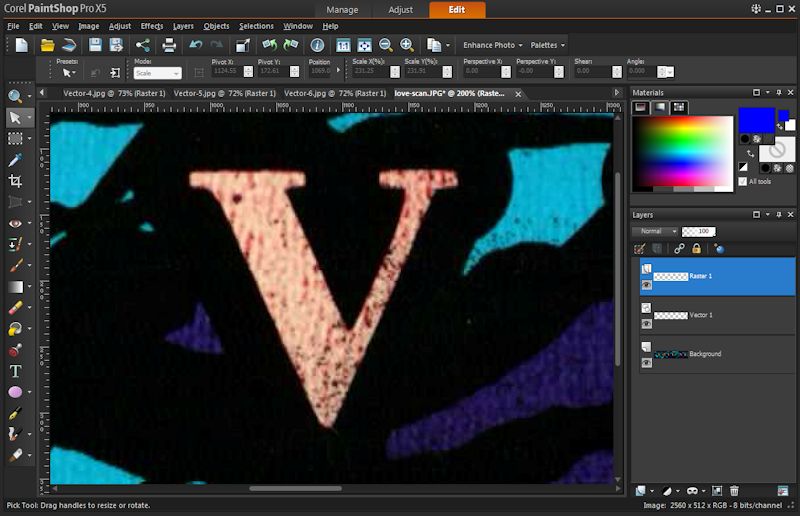Enable the All tools checkbox
This screenshot has height=516, width=800.
(743, 182)
